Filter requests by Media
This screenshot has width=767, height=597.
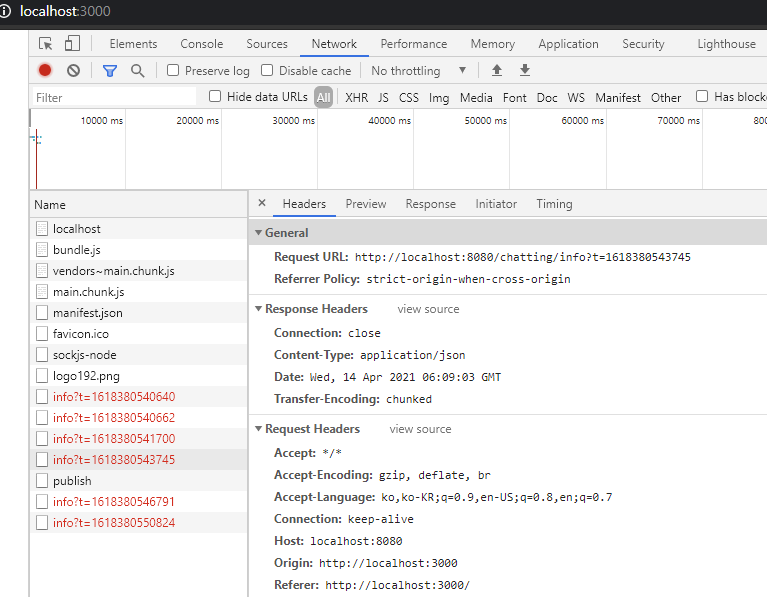[x=476, y=98]
